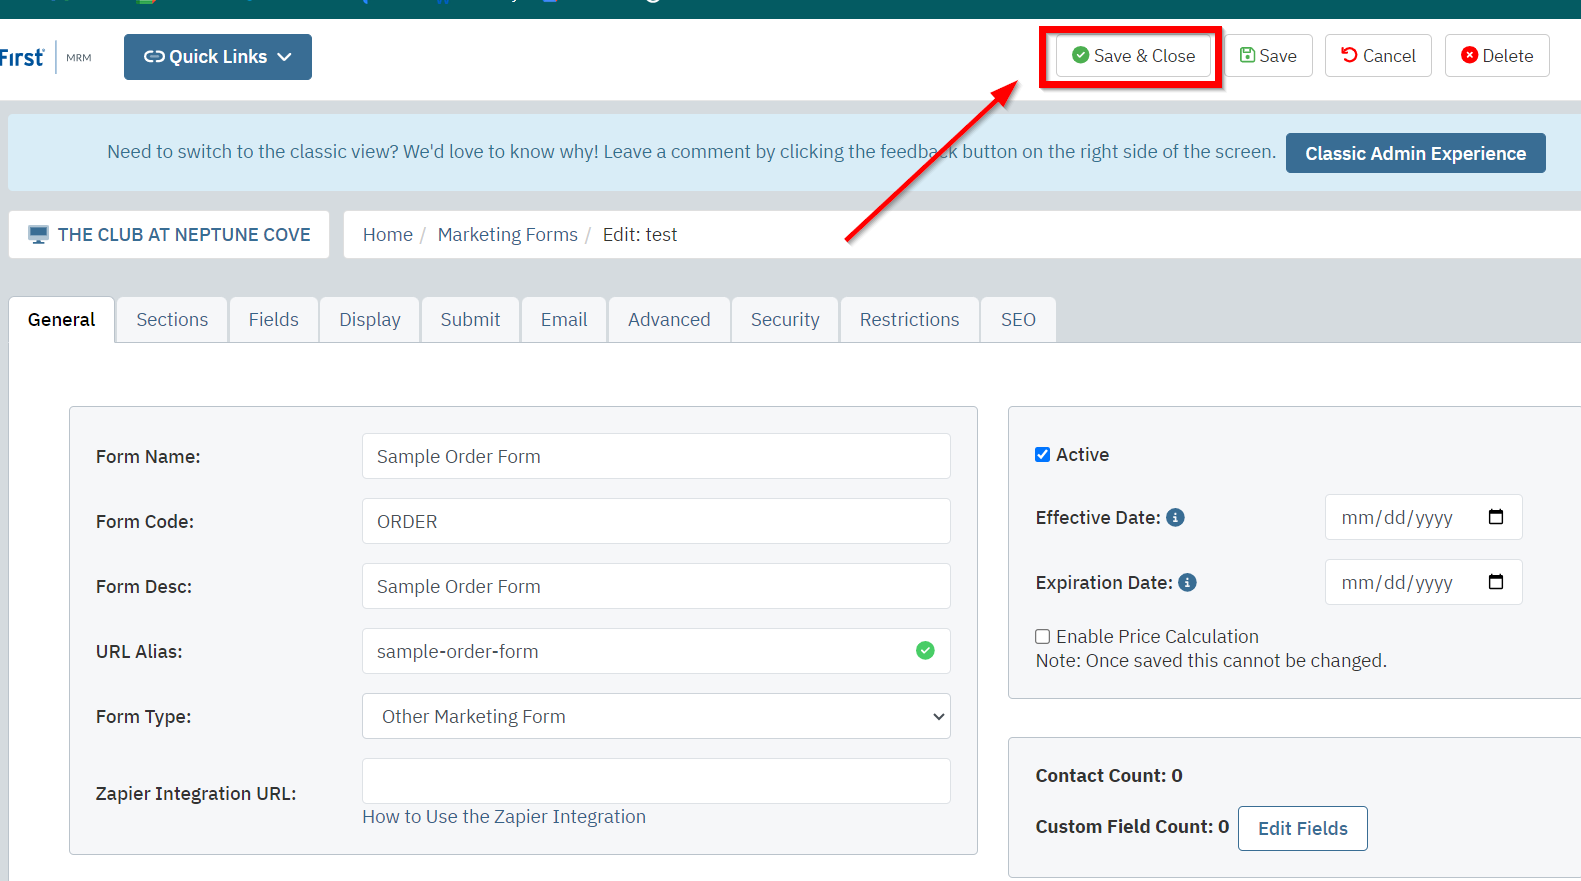1581x881 pixels.
Task: Focus the Zapier Integration URL field
Action: [656, 781]
